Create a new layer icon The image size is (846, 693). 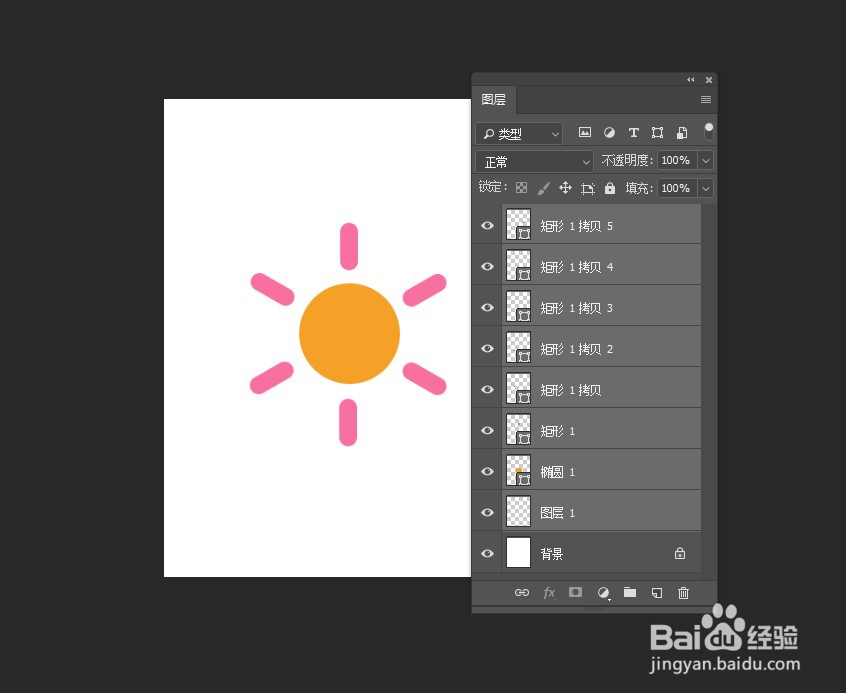pyautogui.click(x=657, y=593)
